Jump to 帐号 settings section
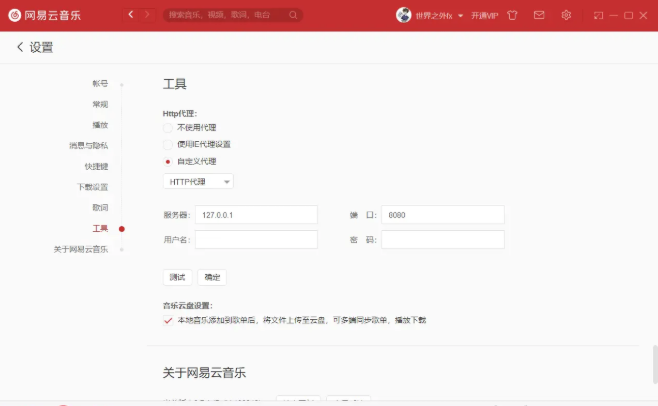Image resolution: width=658 pixels, height=406 pixels. tap(100, 84)
